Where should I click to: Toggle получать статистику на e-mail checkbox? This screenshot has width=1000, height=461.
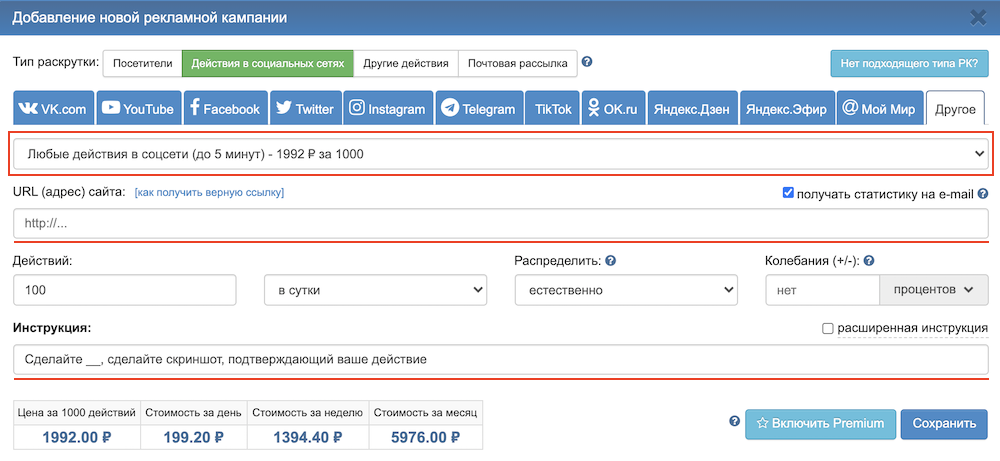click(789, 193)
